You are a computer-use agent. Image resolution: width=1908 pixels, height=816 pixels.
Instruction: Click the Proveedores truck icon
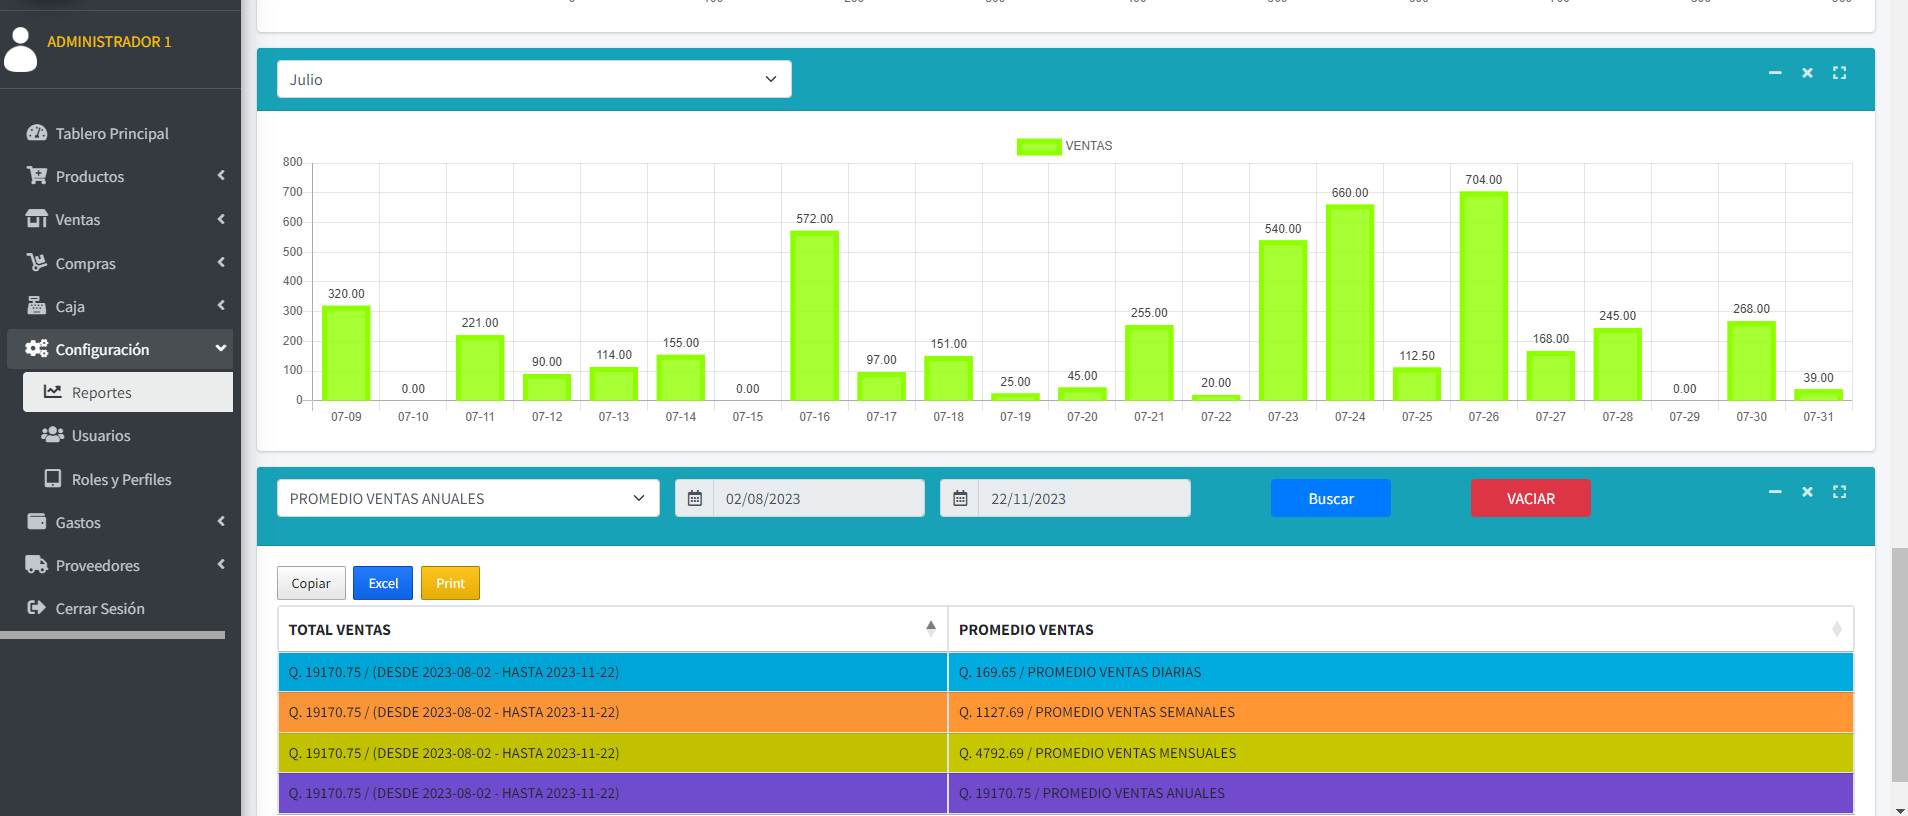click(x=37, y=565)
